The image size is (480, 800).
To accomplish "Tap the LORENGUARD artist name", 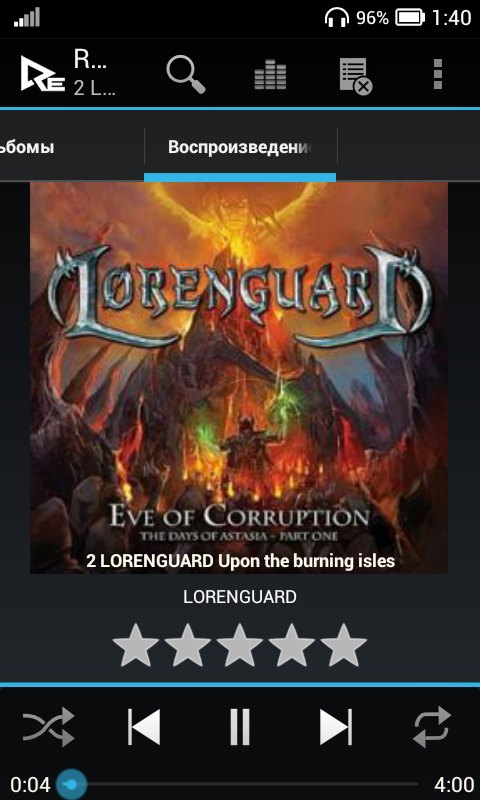I will click(x=240, y=597).
